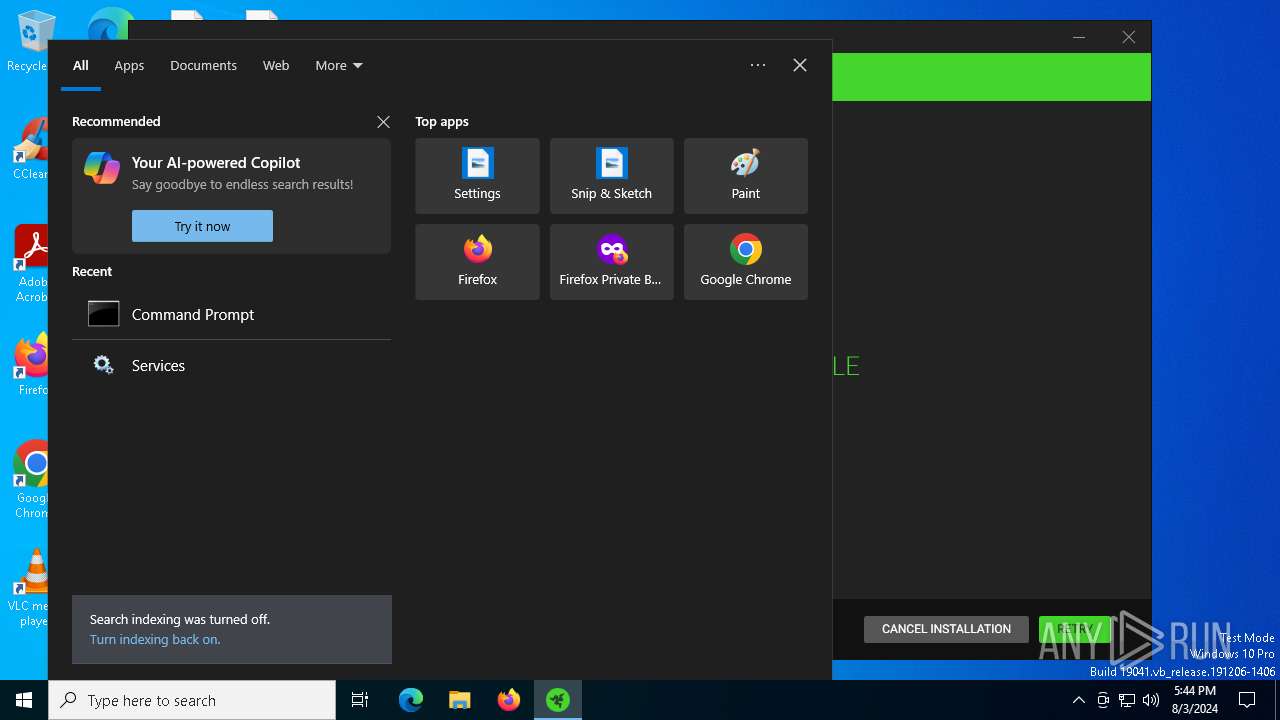Switch to the Apps search tab
The height and width of the screenshot is (720, 1280).
129,65
